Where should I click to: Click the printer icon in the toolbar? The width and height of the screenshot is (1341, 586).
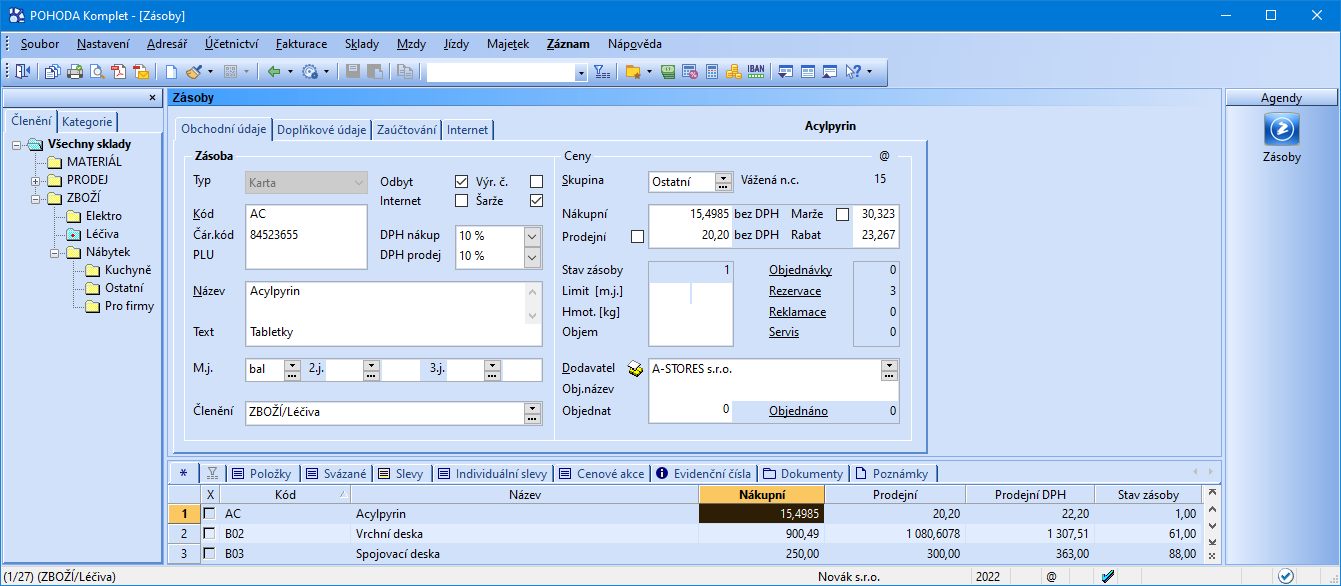click(x=75, y=71)
